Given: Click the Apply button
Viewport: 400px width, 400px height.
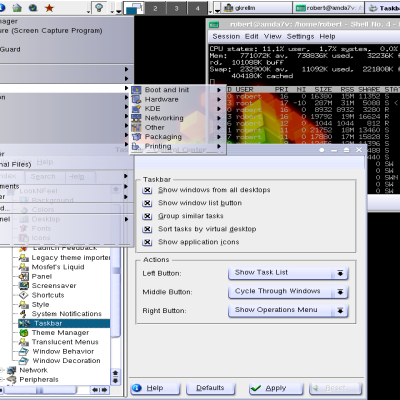Looking at the screenshot, I should (276, 388).
